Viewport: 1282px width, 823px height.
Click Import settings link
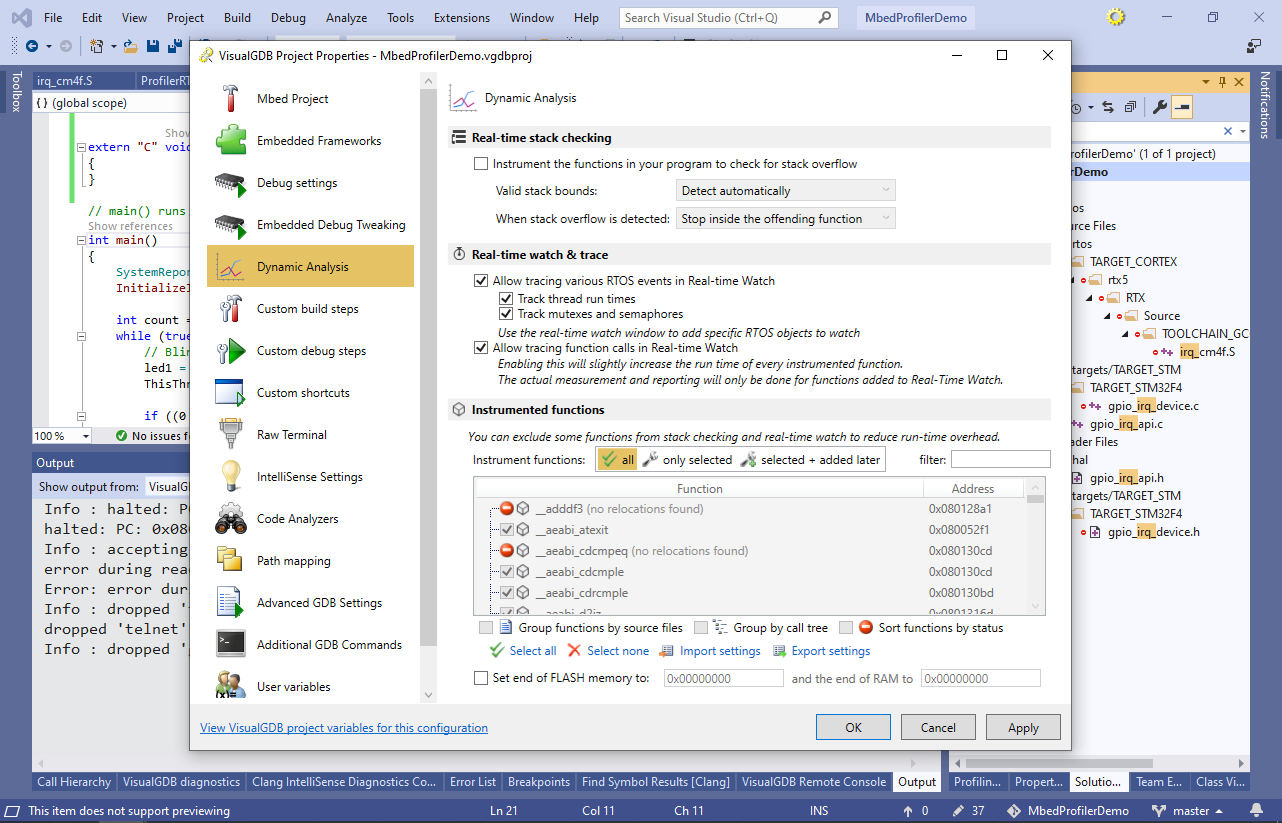pos(711,651)
